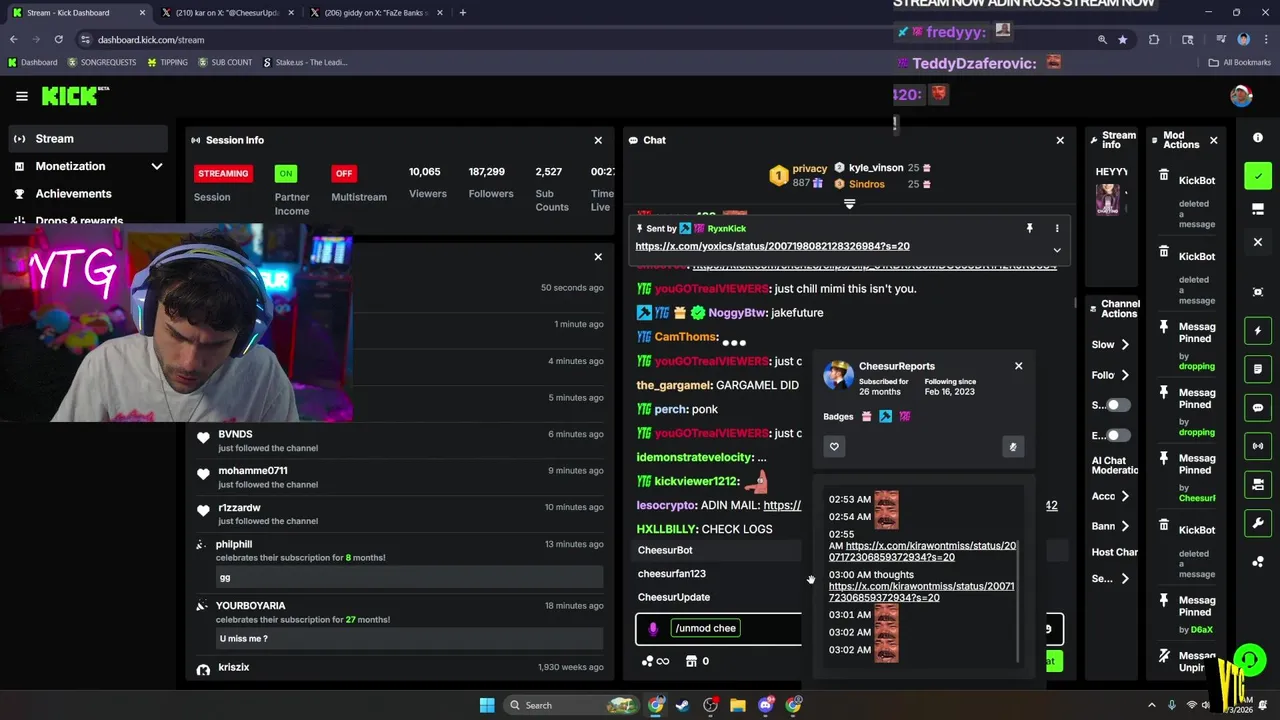Close the Mod Actions panel
This screenshot has width=1280, height=720.
pos(1214,140)
